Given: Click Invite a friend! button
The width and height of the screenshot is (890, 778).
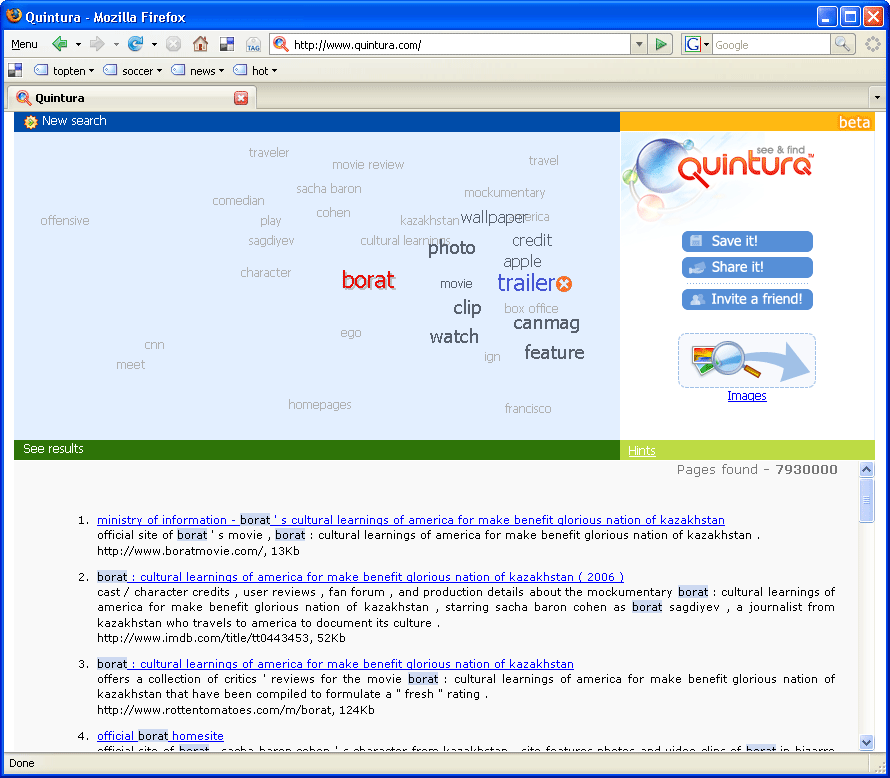Looking at the screenshot, I should point(747,299).
